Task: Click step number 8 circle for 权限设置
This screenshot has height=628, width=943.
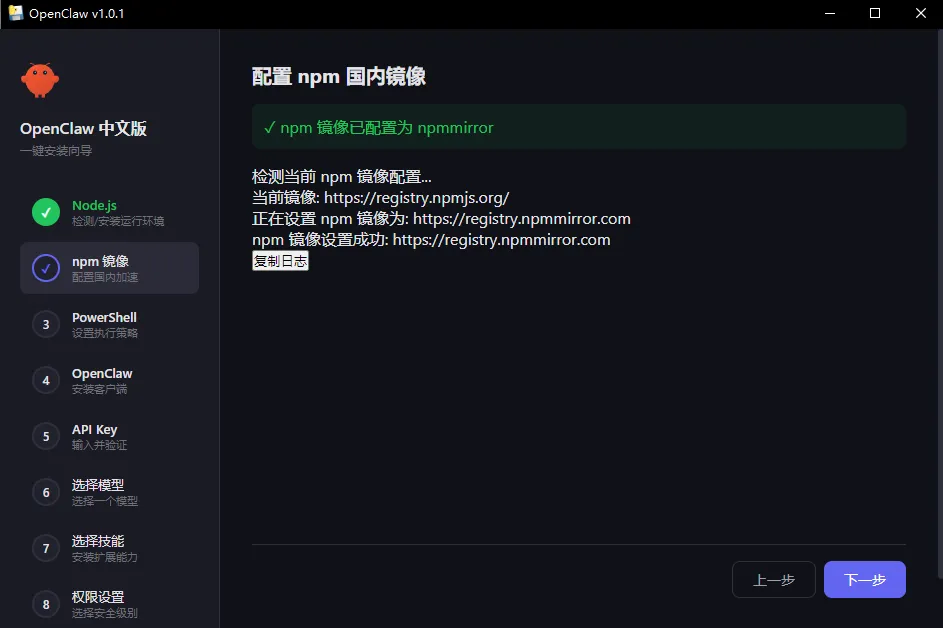Action: (46, 604)
